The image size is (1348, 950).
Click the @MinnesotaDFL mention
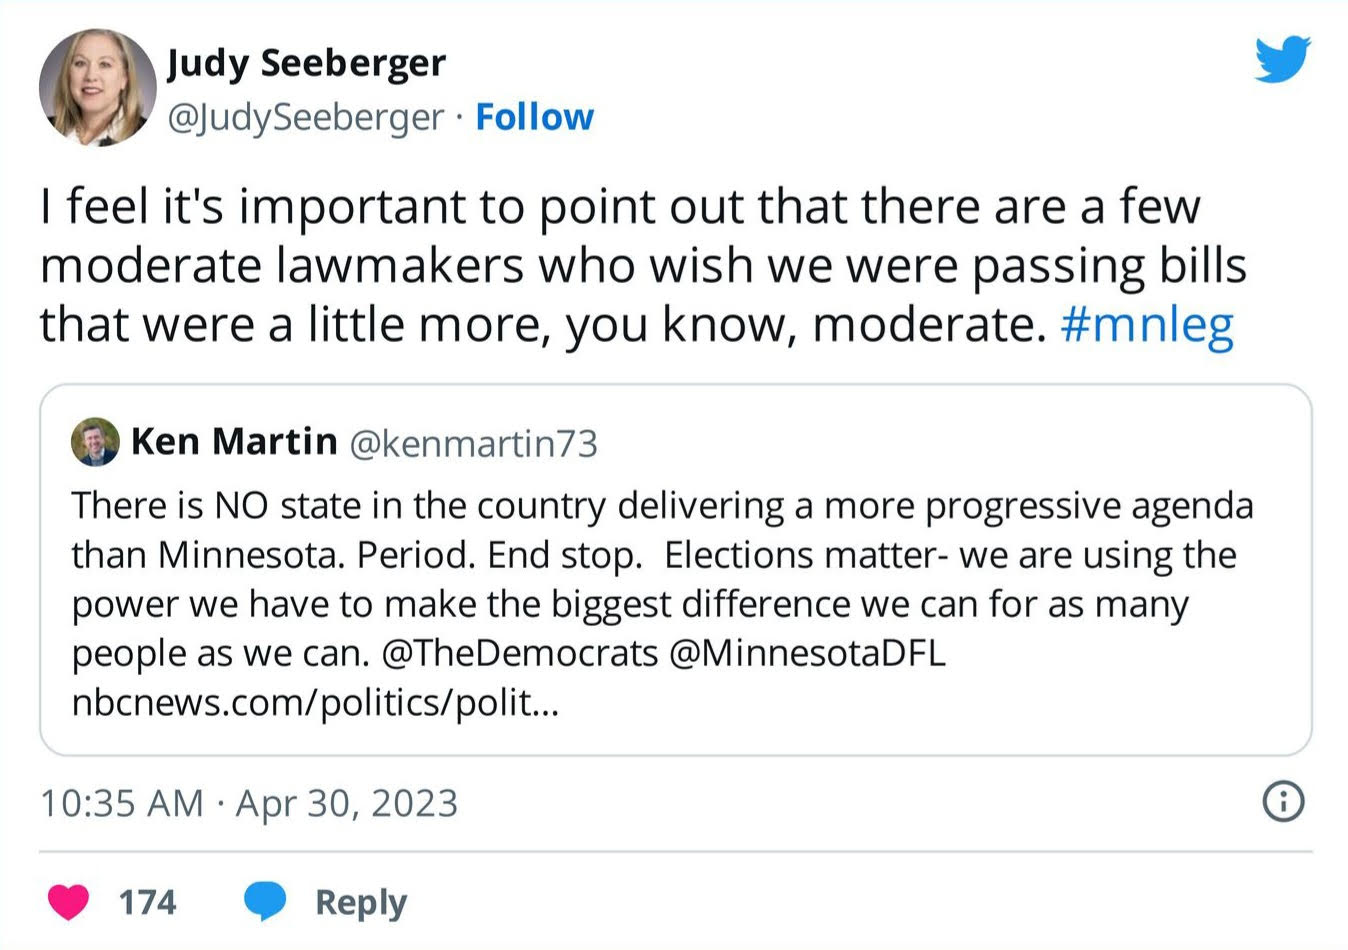806,653
